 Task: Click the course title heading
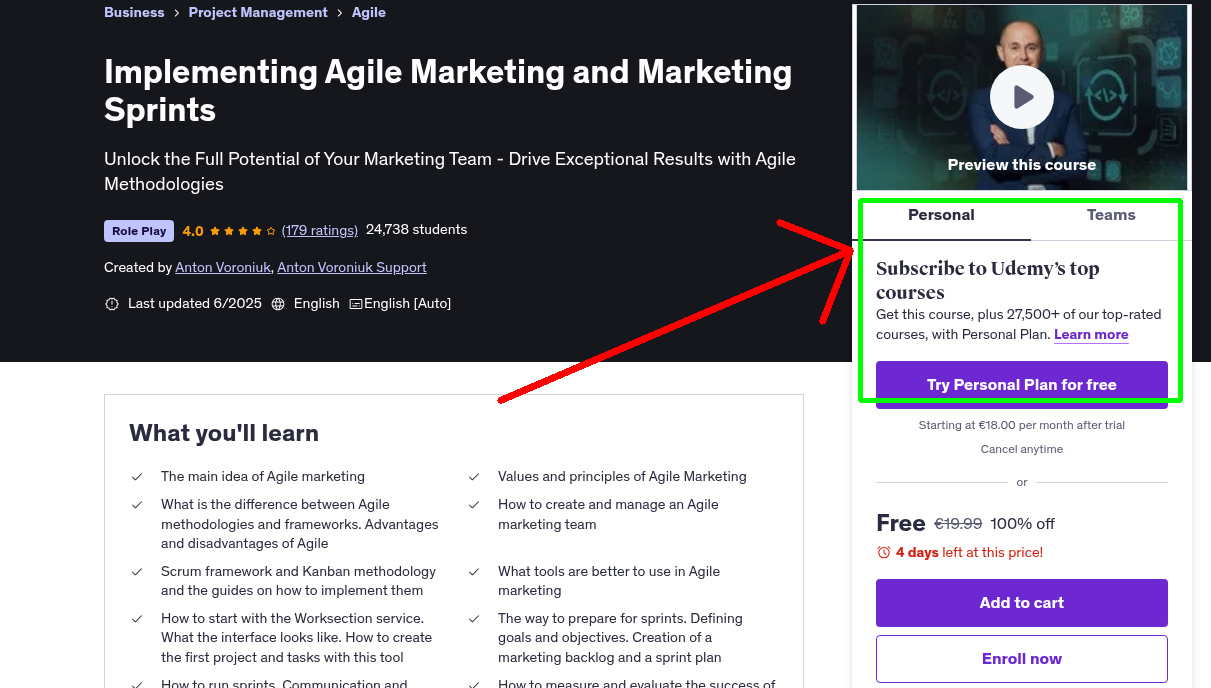[448, 90]
